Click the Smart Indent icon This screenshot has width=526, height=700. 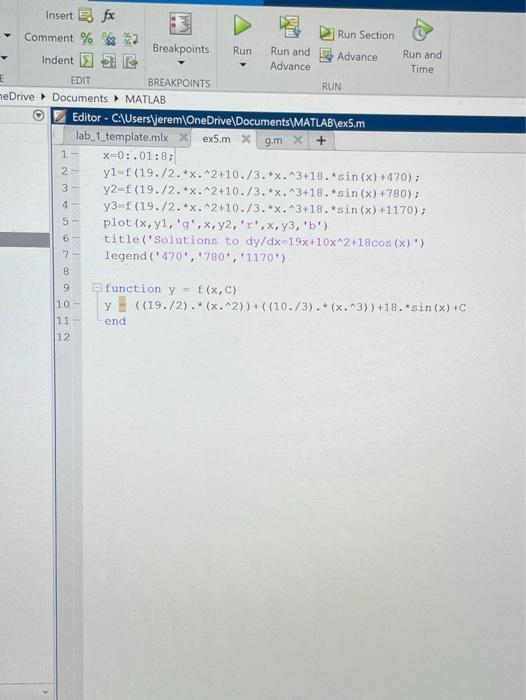click(x=86, y=60)
